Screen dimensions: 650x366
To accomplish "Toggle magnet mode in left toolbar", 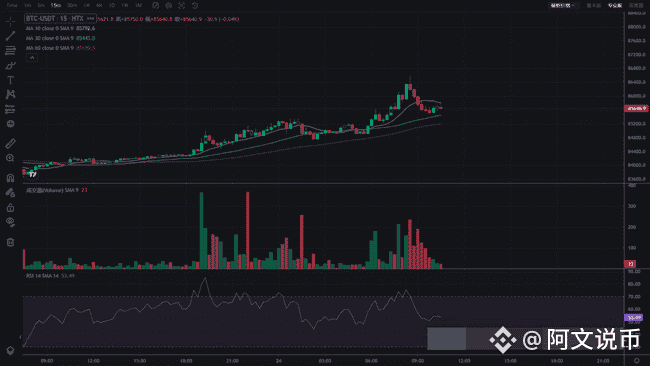I will [x=10, y=178].
